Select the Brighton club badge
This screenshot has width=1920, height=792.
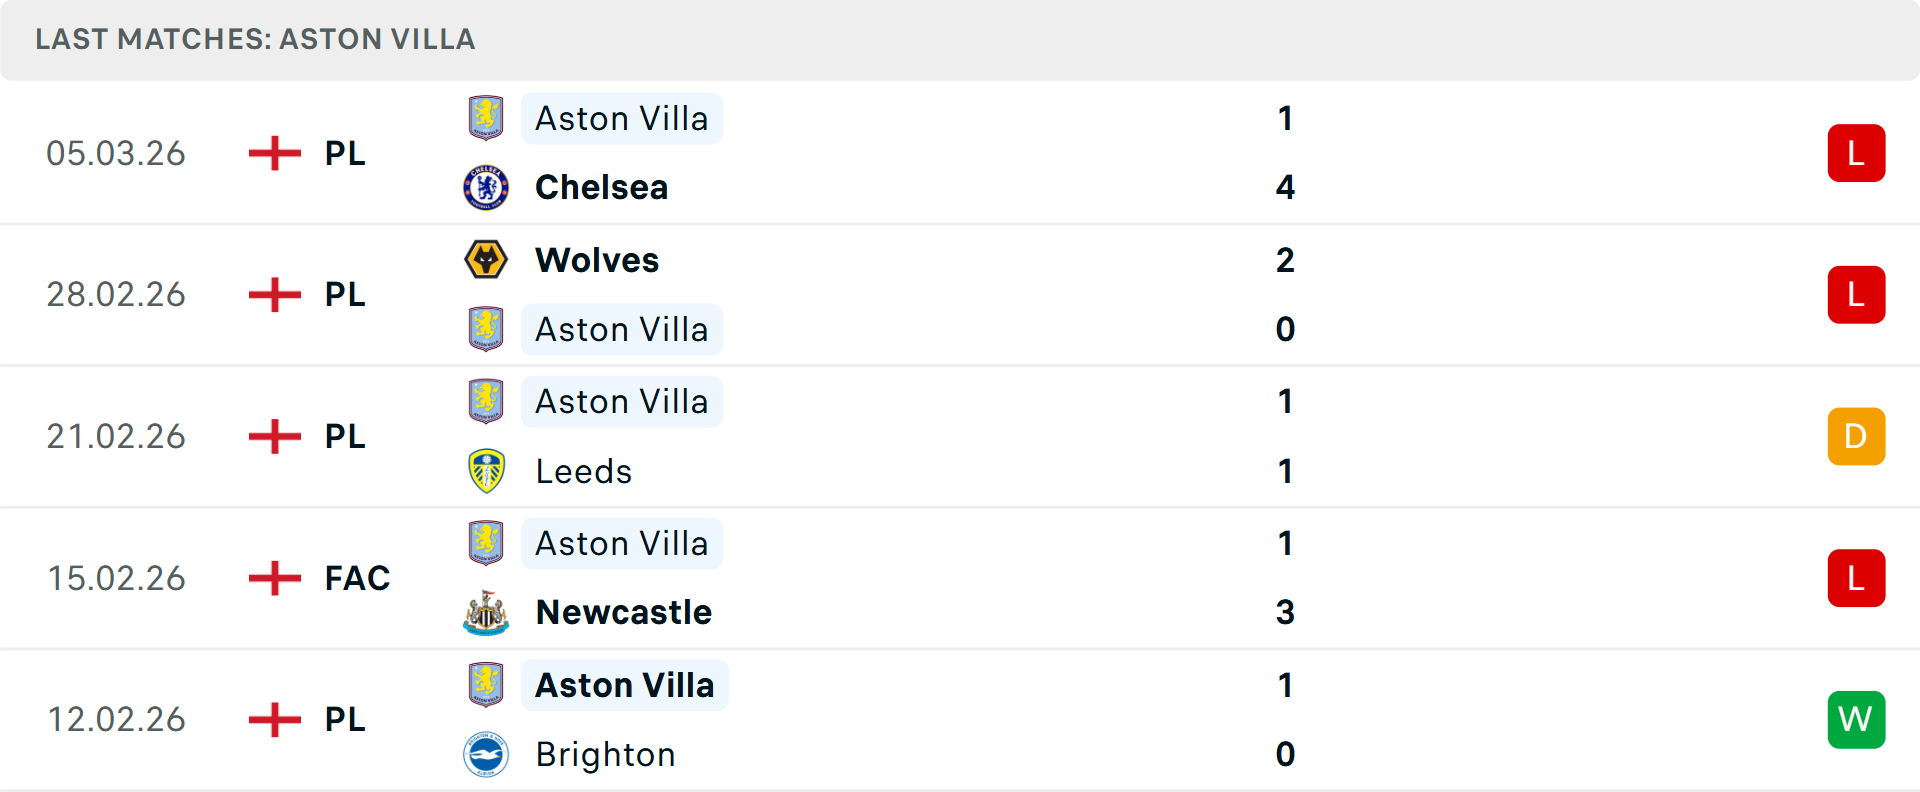point(486,754)
